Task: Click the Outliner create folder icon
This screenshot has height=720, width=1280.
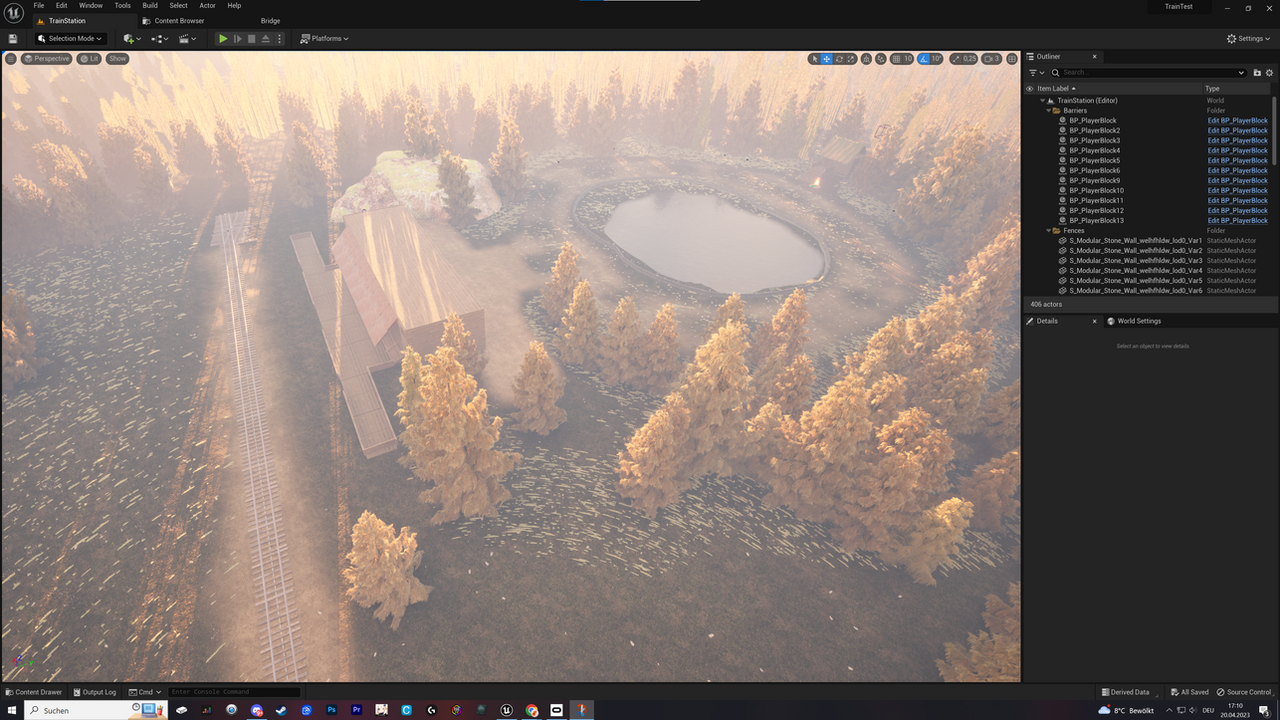Action: tap(1257, 73)
